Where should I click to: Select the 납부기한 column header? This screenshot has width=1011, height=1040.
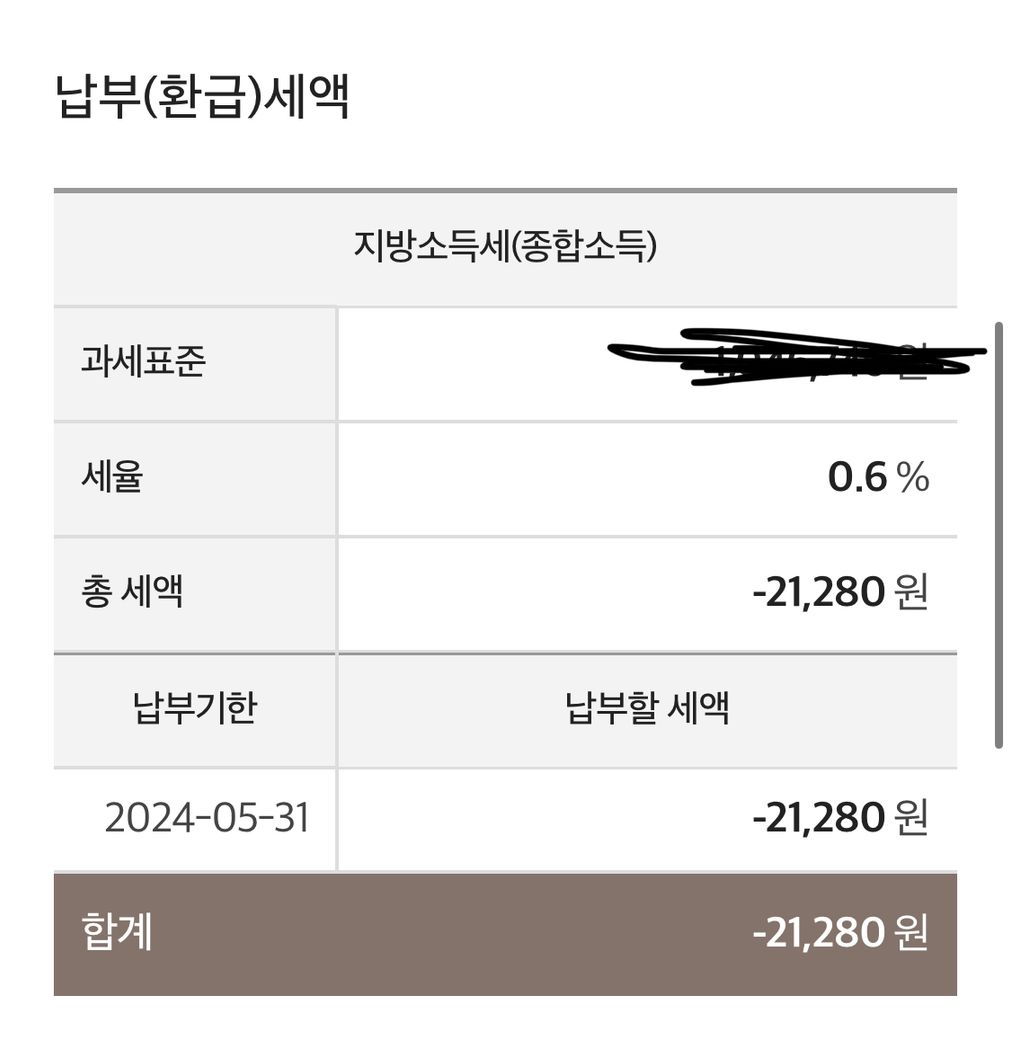(x=195, y=708)
